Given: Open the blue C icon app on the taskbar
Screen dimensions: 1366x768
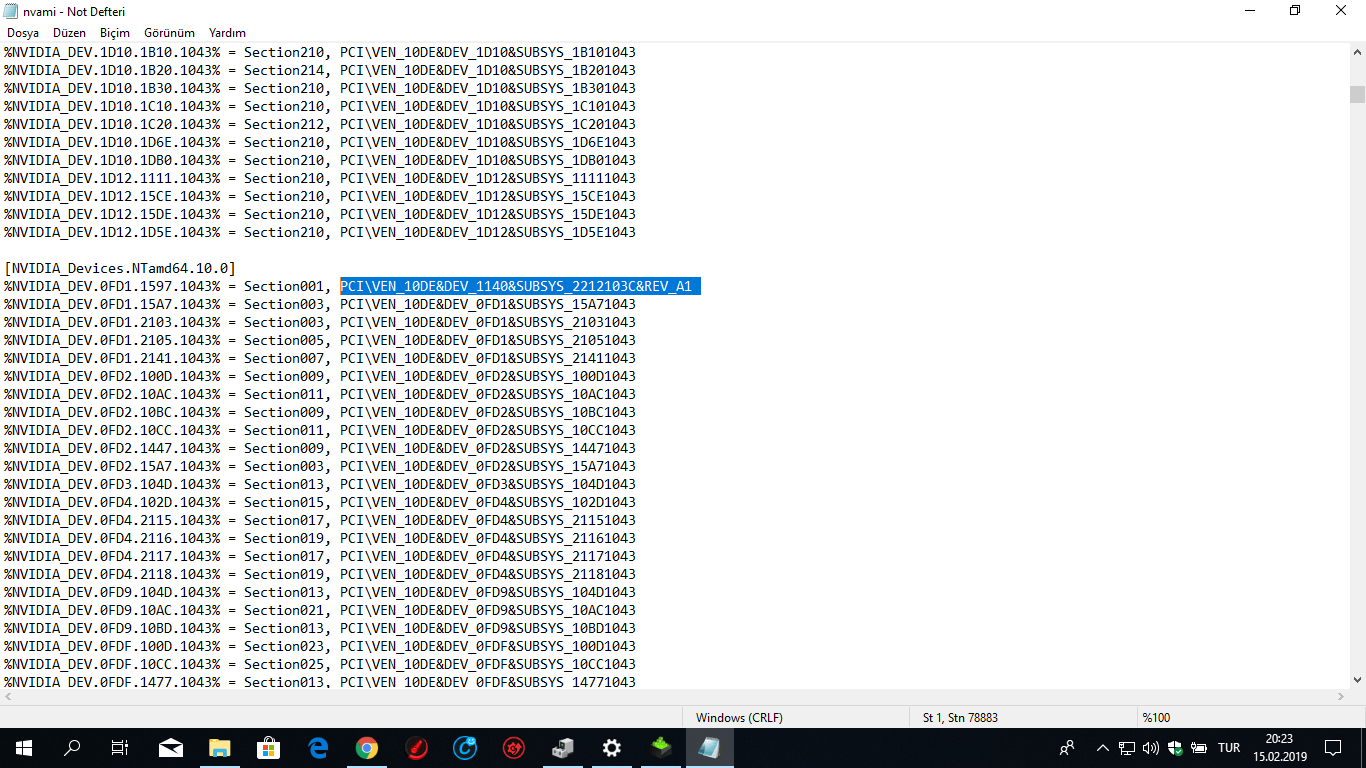Looking at the screenshot, I should (x=465, y=747).
